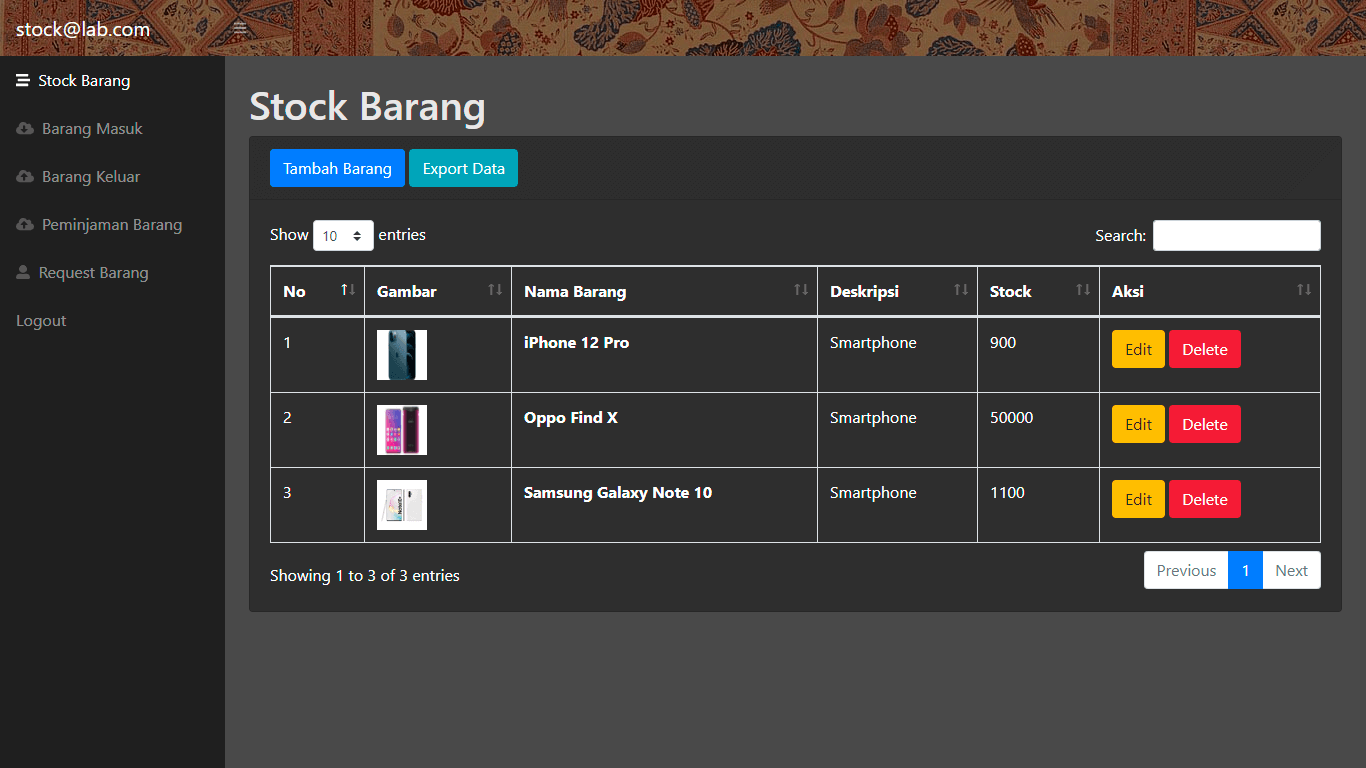Sort by Deskripsi column arrows
The width and height of the screenshot is (1366, 768).
[x=961, y=290]
